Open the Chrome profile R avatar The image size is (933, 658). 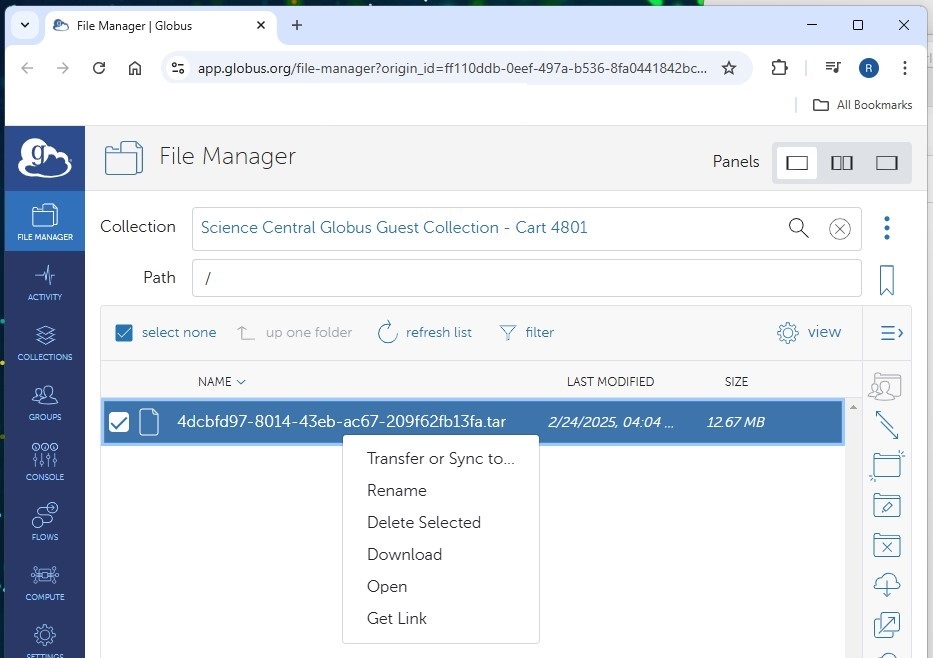point(869,68)
